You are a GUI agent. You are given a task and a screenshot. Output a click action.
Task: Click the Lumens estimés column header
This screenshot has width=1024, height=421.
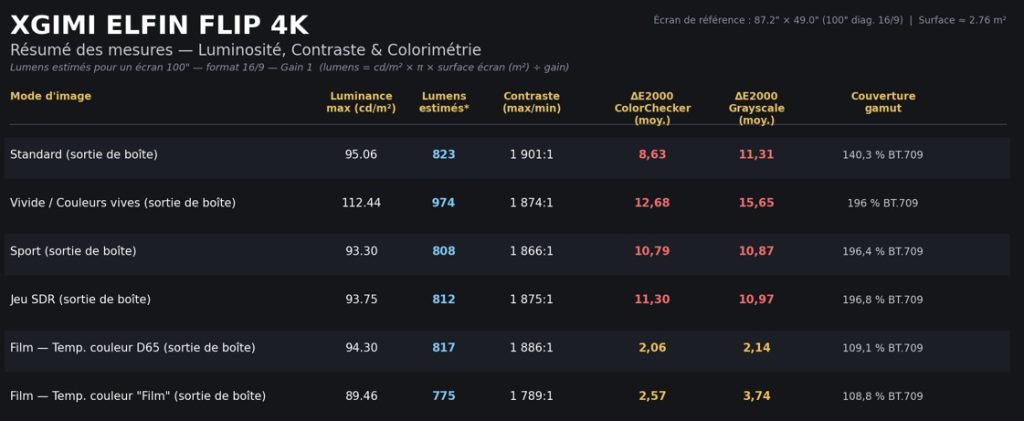tap(444, 102)
